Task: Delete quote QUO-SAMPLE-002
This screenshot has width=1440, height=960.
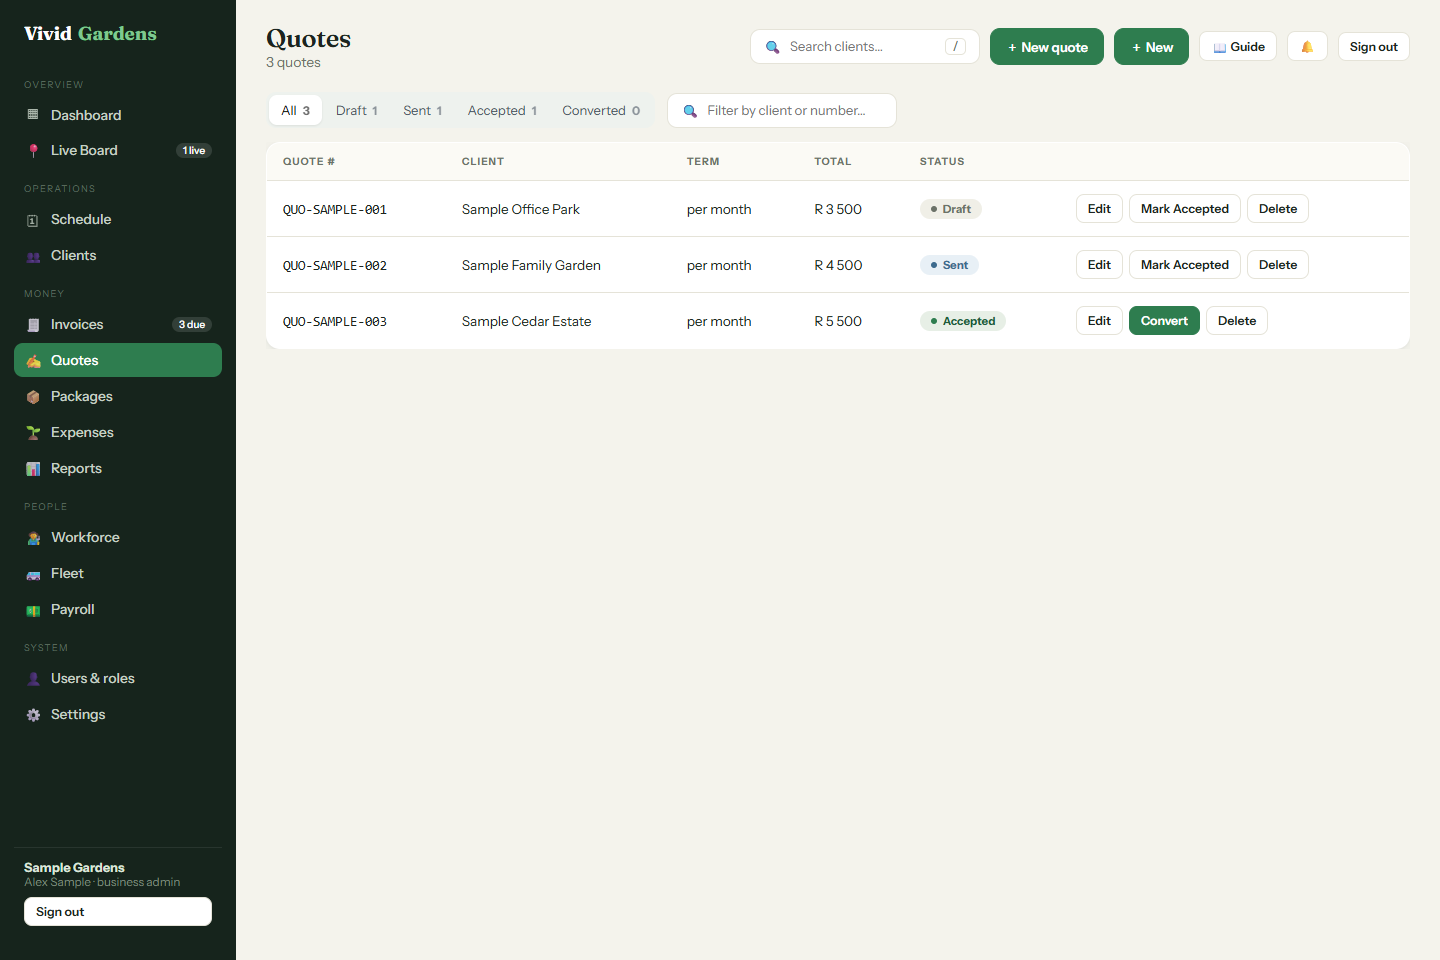Action: tap(1278, 265)
